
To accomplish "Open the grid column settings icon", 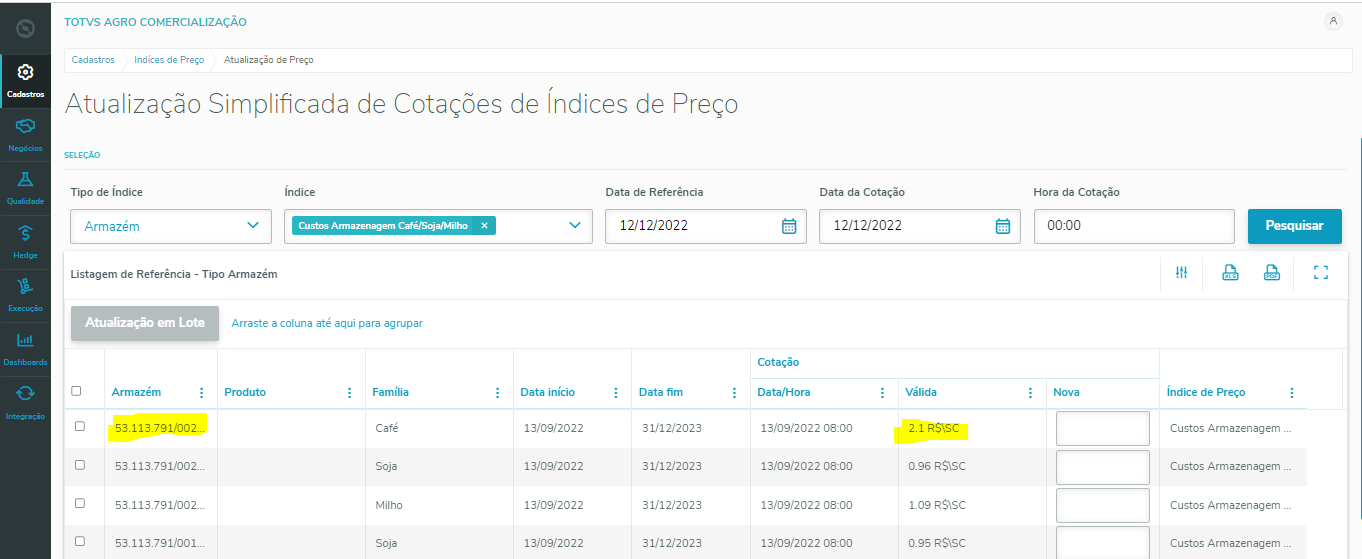I will tap(1181, 273).
